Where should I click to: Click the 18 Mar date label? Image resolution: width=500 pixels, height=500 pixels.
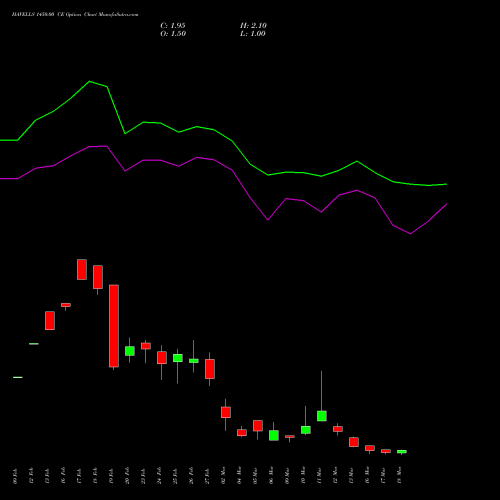[399, 476]
